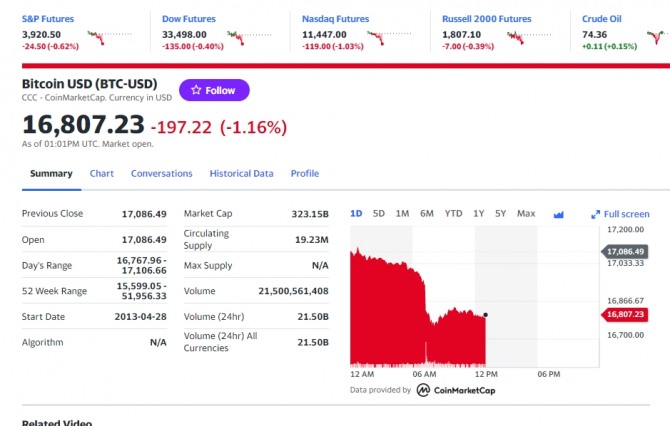The width and height of the screenshot is (670, 426).
Task: Click the Dow Futures mini sparkline chart
Action: click(251, 37)
